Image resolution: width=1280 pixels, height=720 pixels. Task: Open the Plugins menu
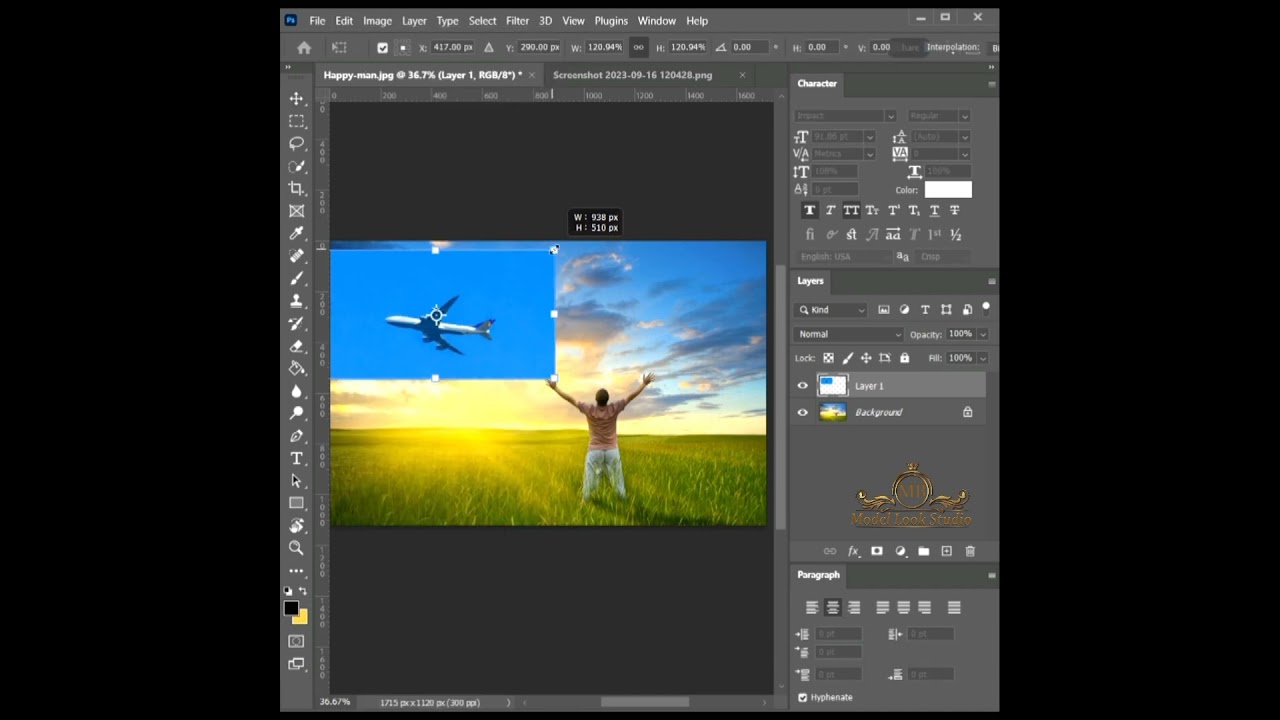tap(611, 21)
